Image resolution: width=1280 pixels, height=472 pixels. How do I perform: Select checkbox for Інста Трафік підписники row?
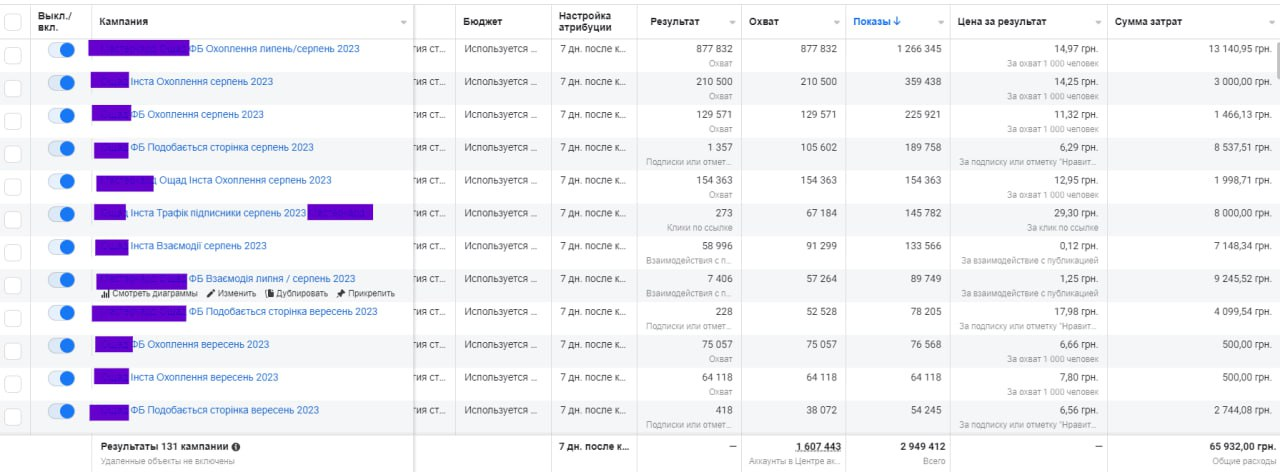13,220
